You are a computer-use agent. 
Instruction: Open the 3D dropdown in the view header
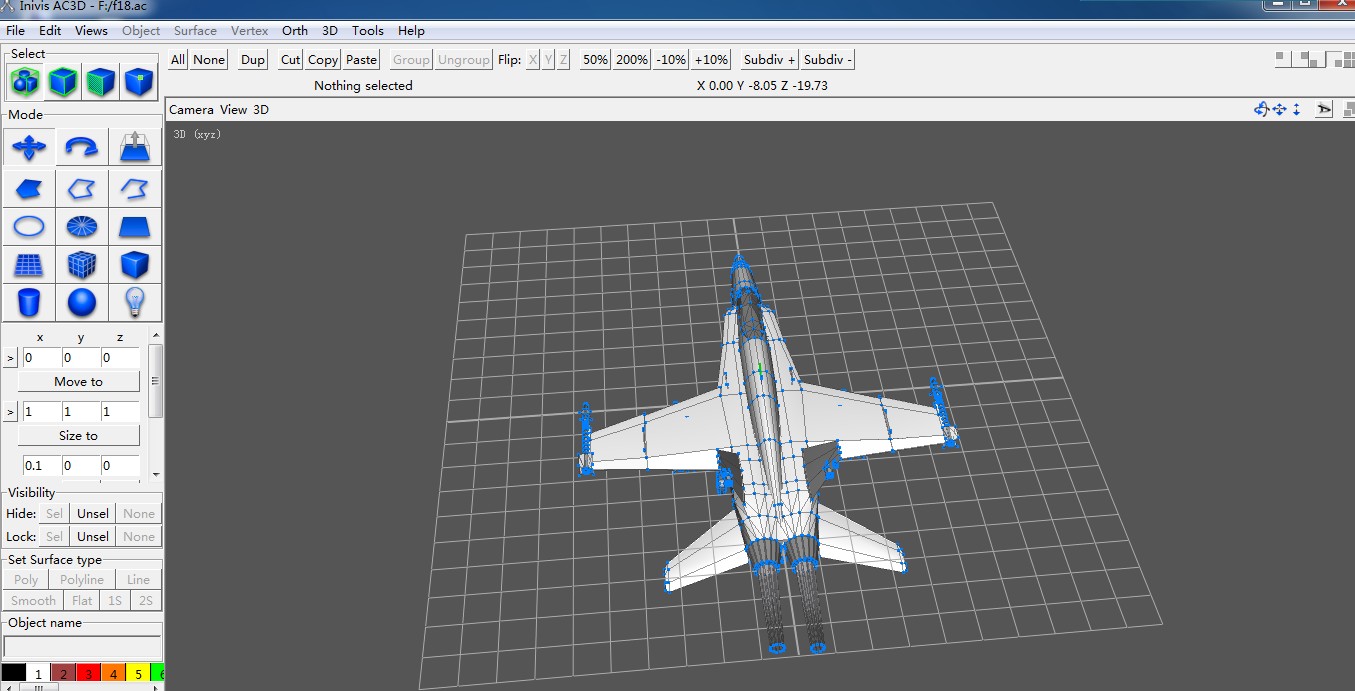[260, 110]
